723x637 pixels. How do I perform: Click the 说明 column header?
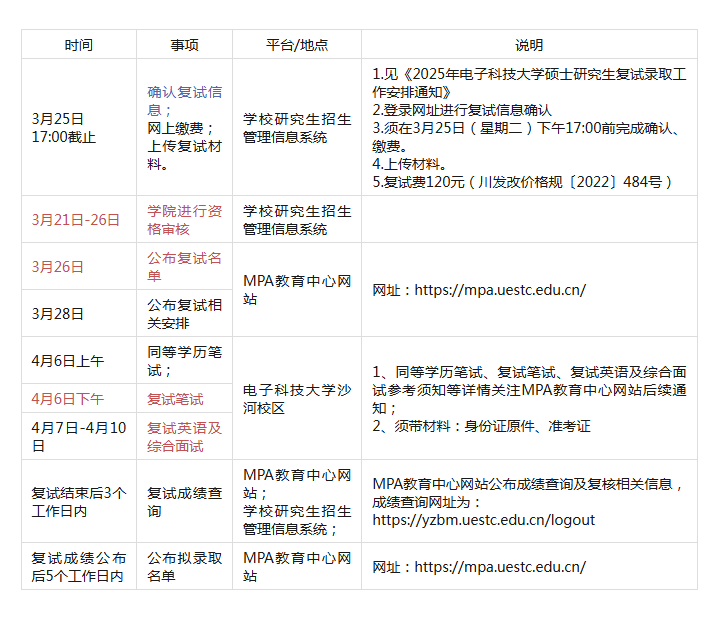point(529,45)
